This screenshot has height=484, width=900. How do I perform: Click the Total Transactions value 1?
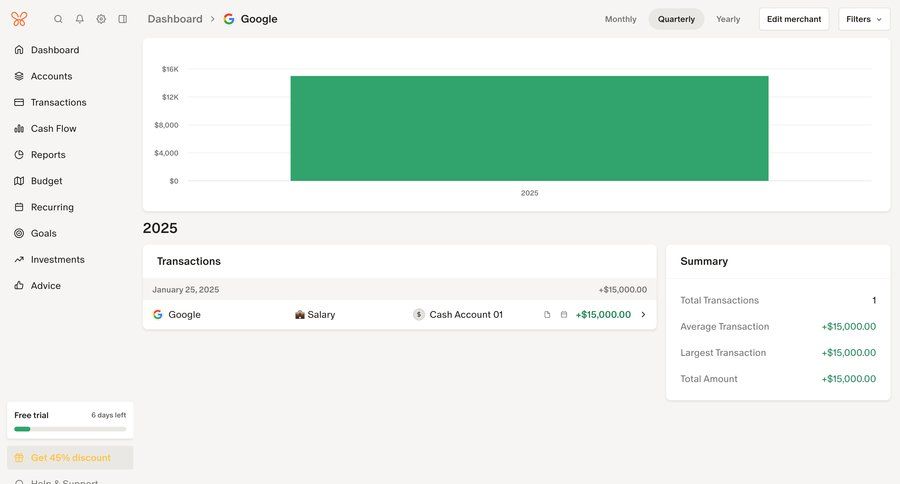(x=874, y=300)
